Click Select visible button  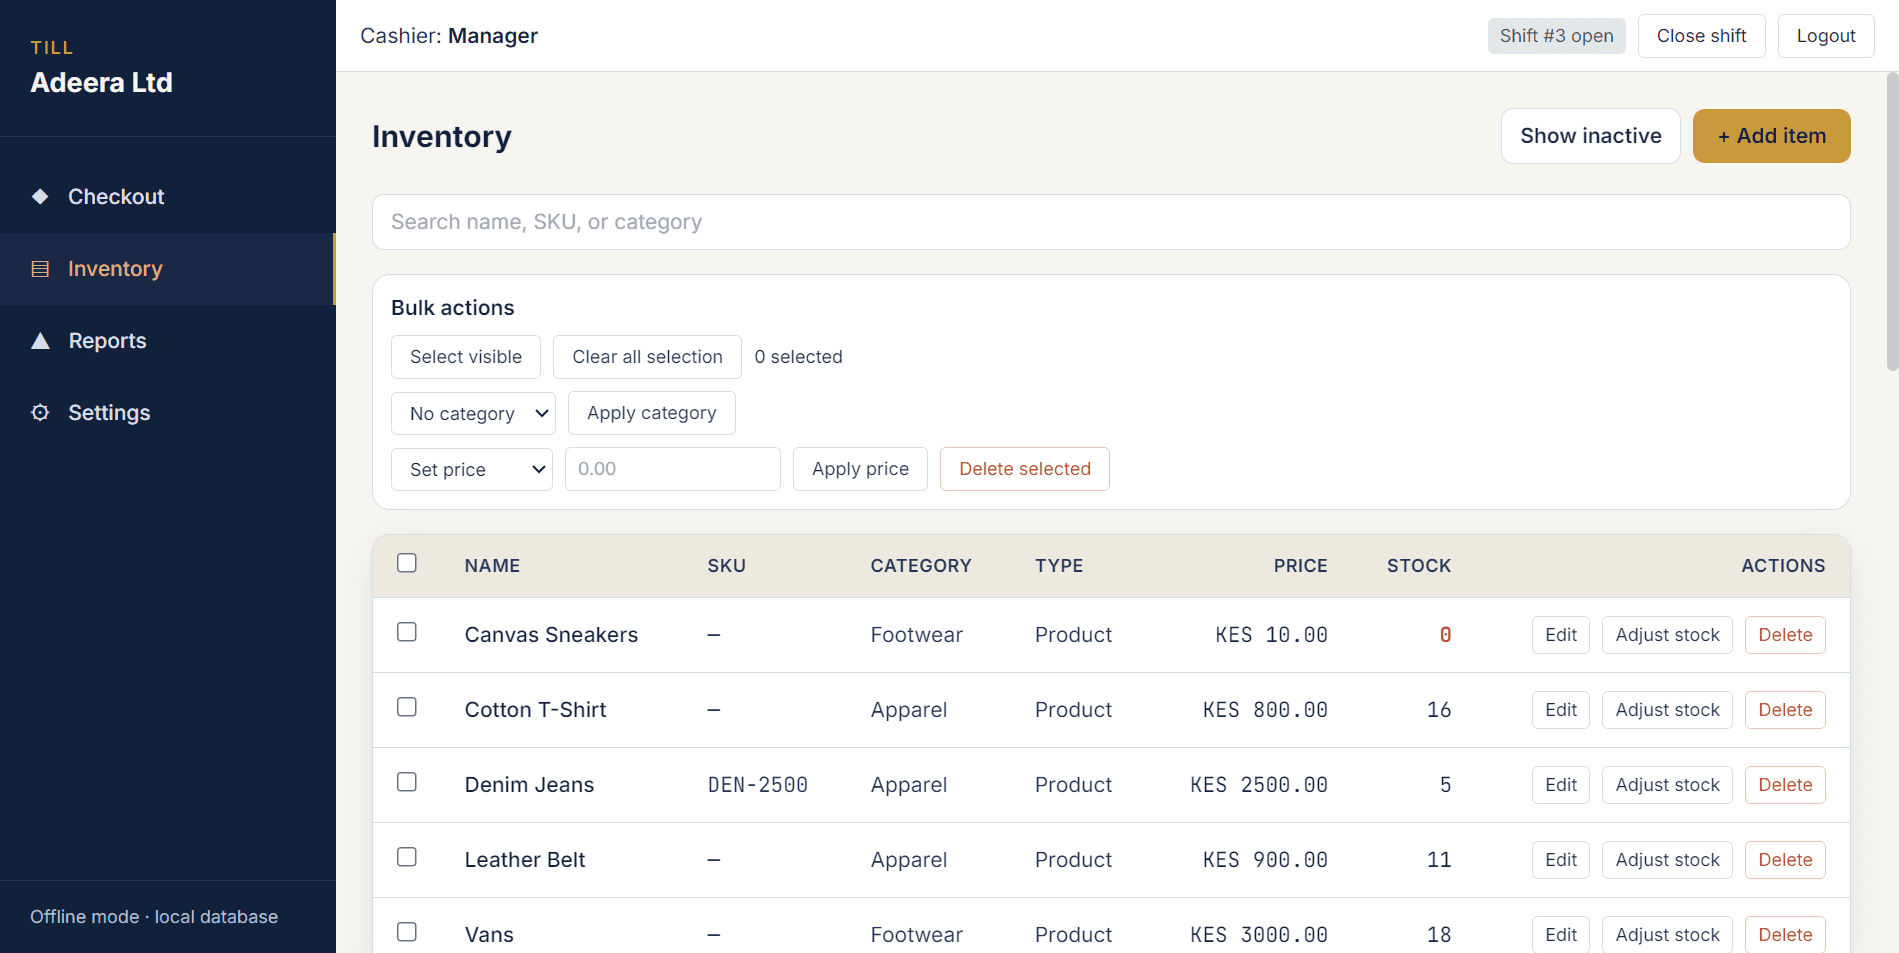(x=466, y=357)
